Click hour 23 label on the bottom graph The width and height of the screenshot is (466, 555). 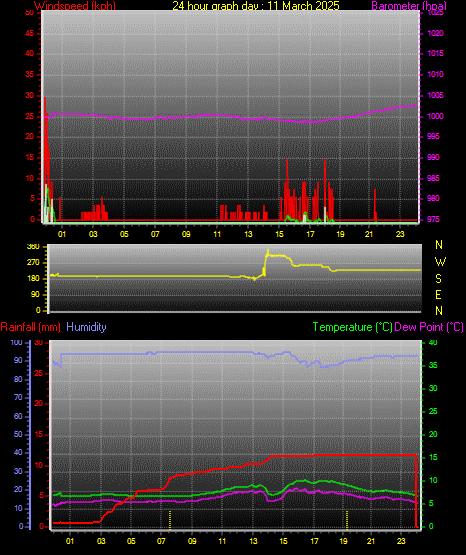pos(401,541)
